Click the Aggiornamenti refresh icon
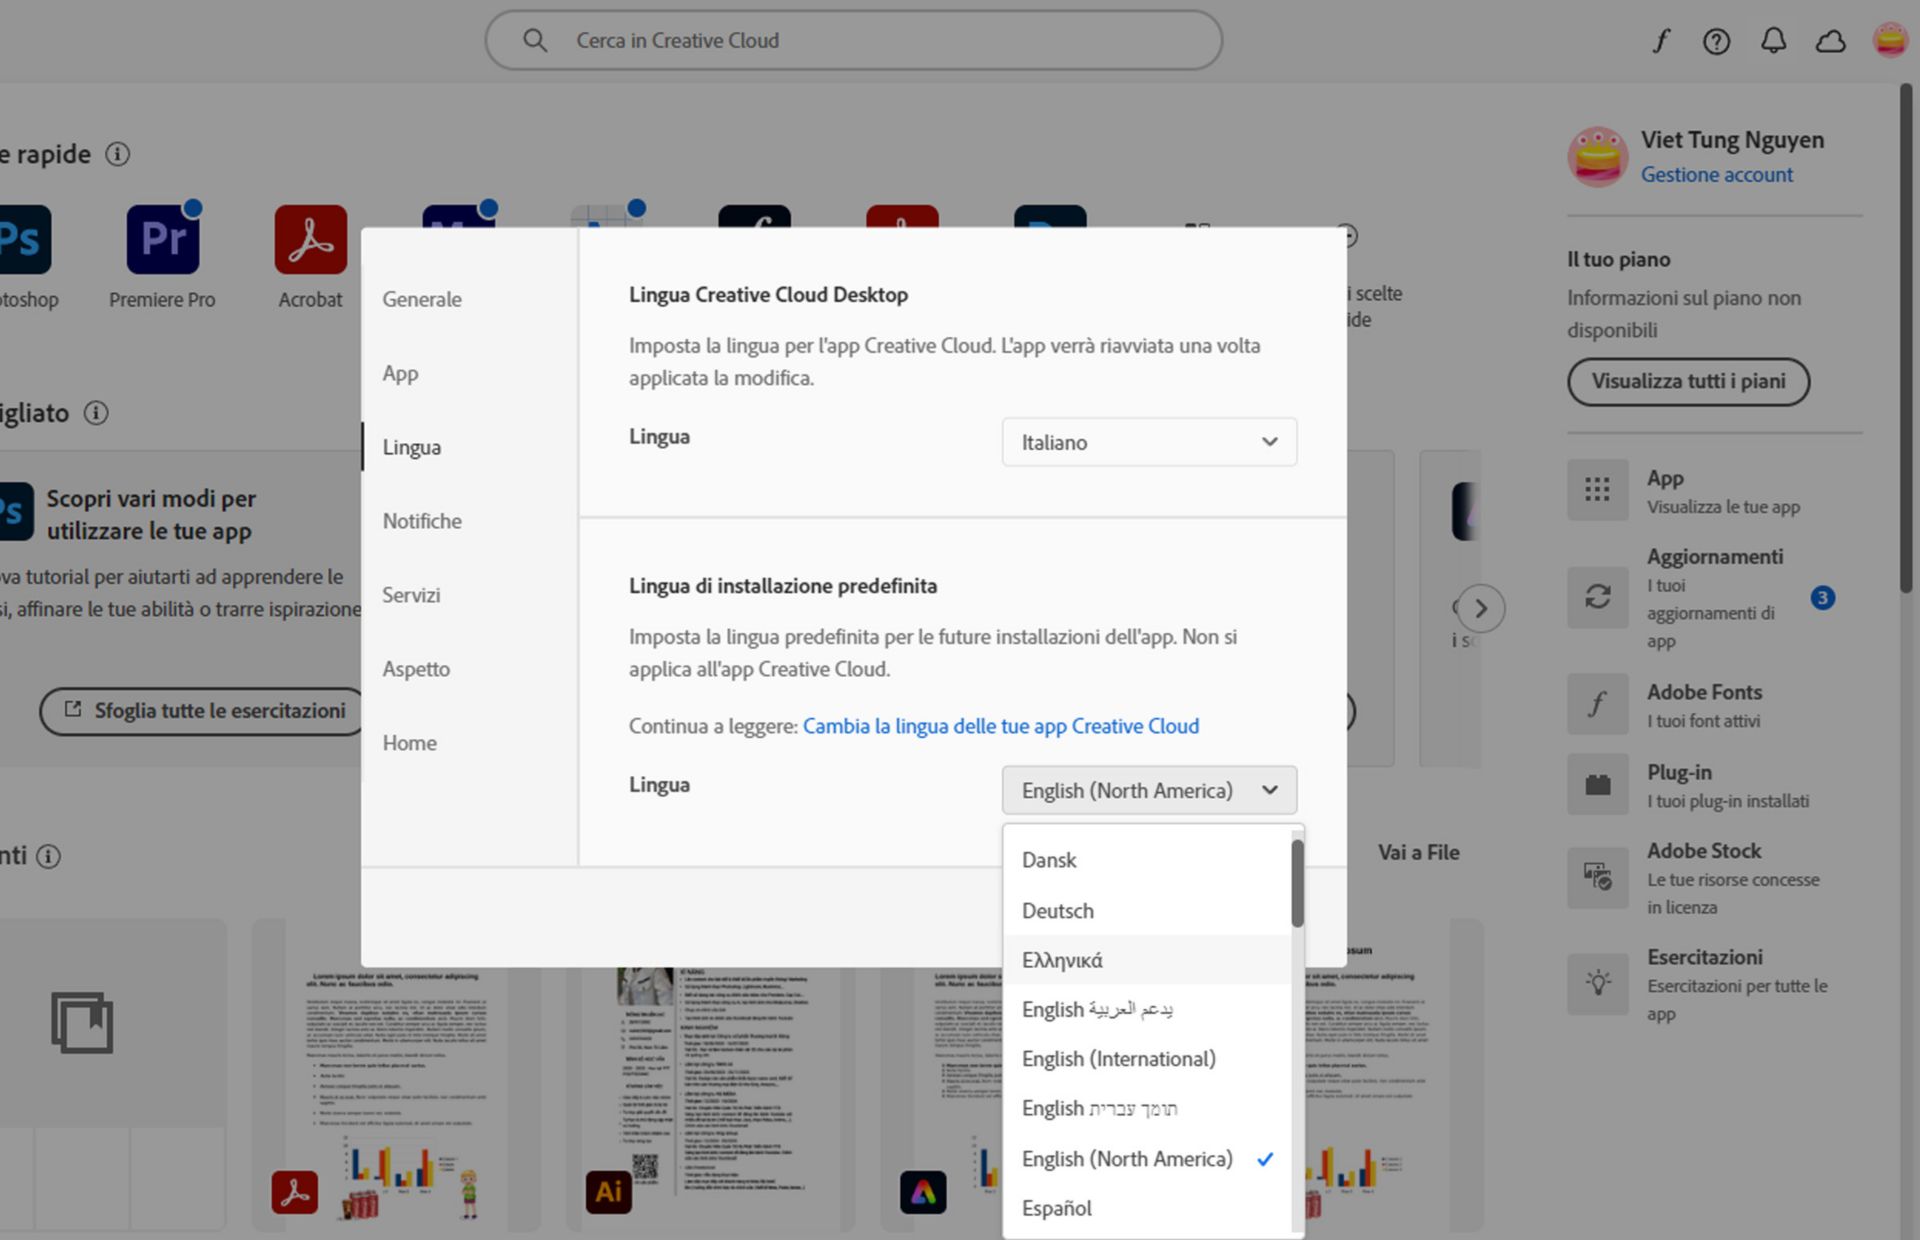1920x1240 pixels. (x=1597, y=597)
